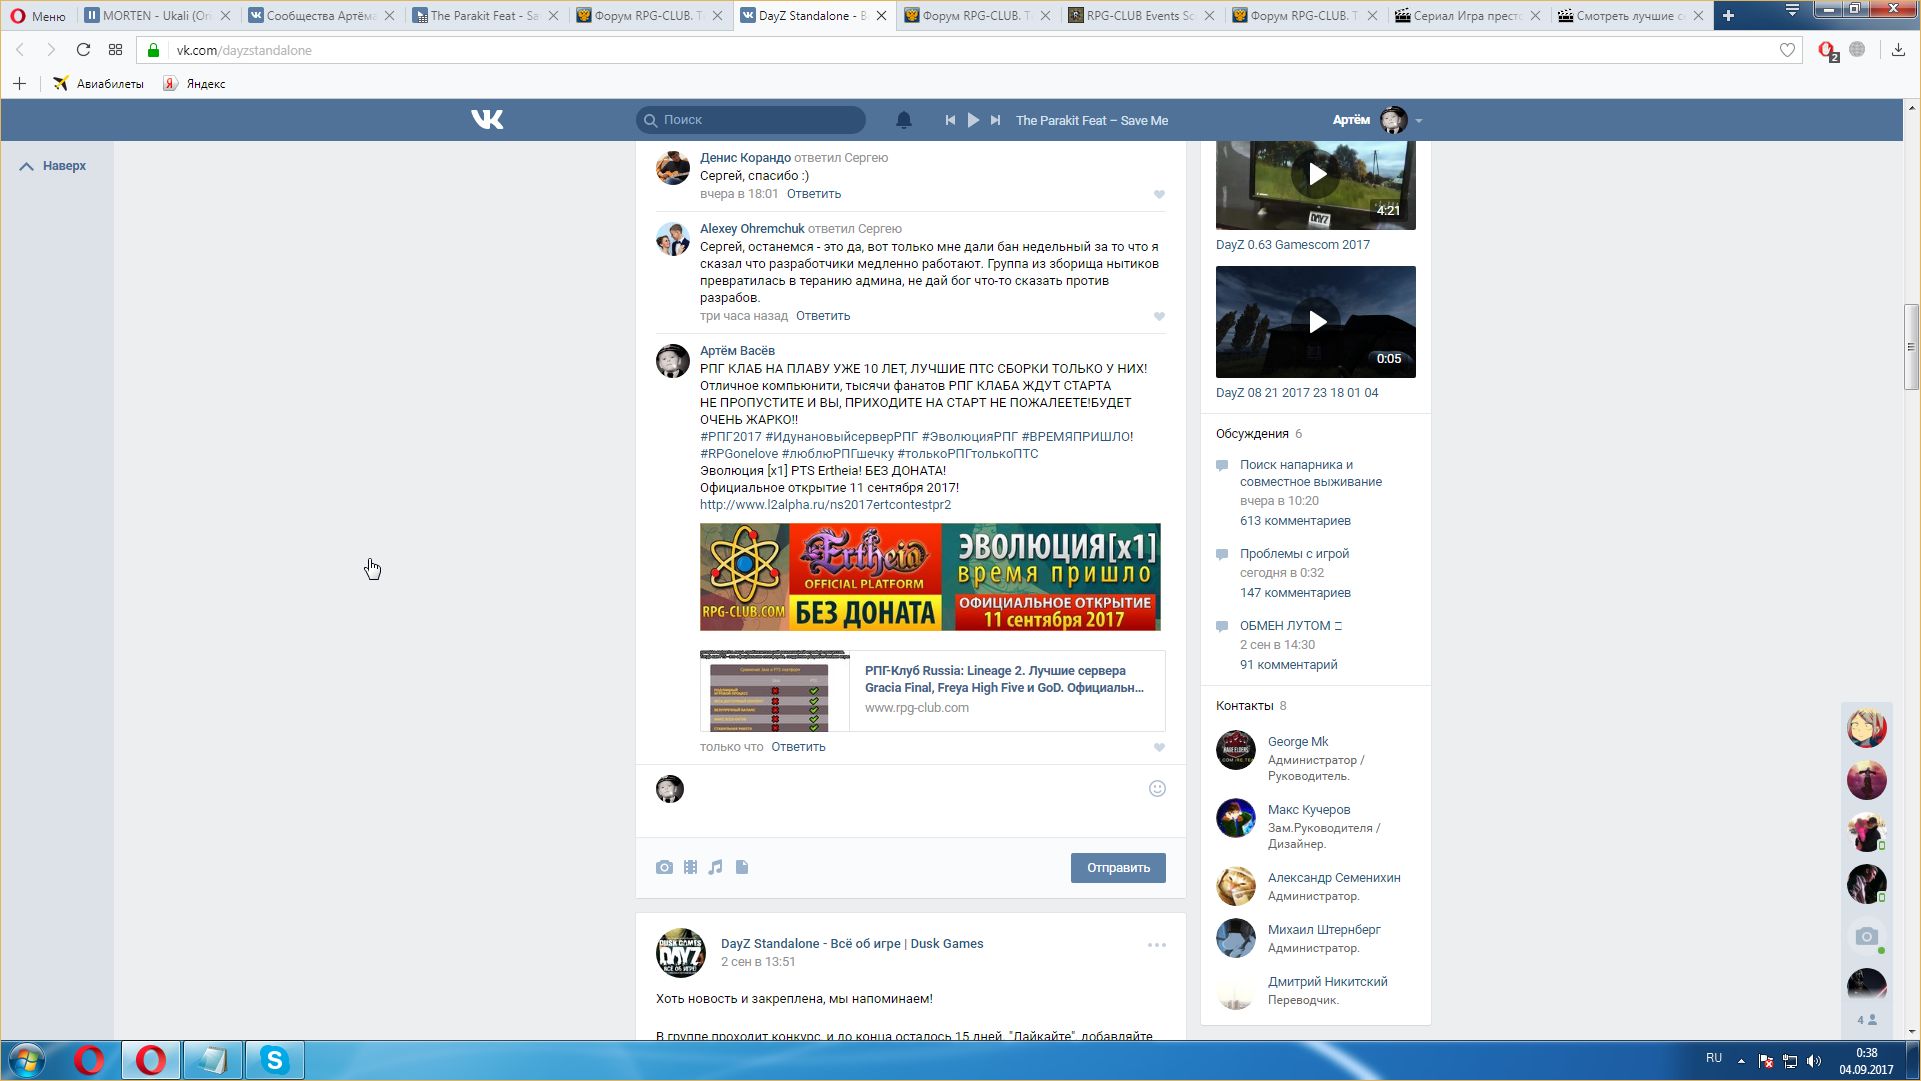Click Наверх to scroll to top

[53, 166]
